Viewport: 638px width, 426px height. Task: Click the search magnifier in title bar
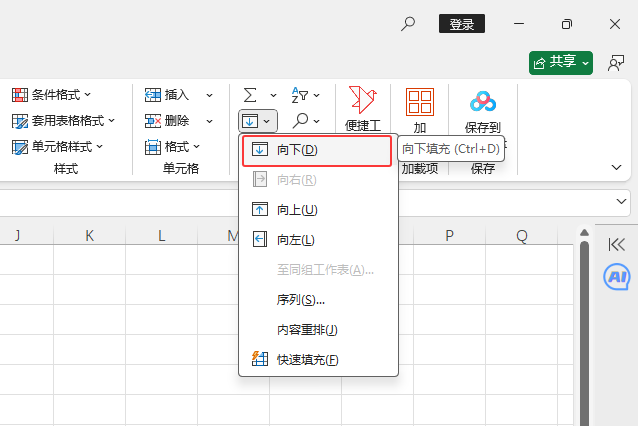click(408, 24)
